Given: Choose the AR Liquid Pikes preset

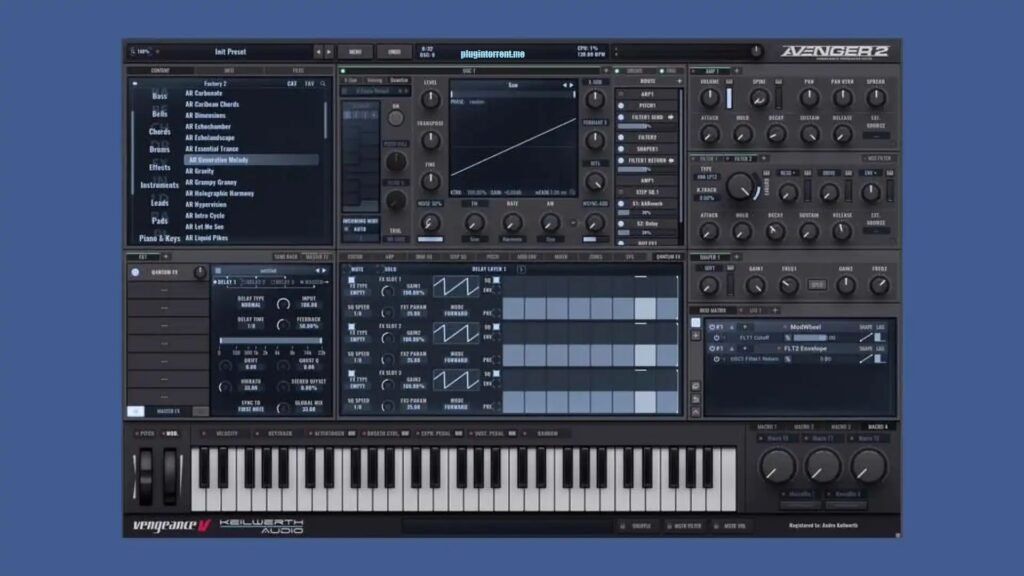Looking at the screenshot, I should [x=206, y=238].
